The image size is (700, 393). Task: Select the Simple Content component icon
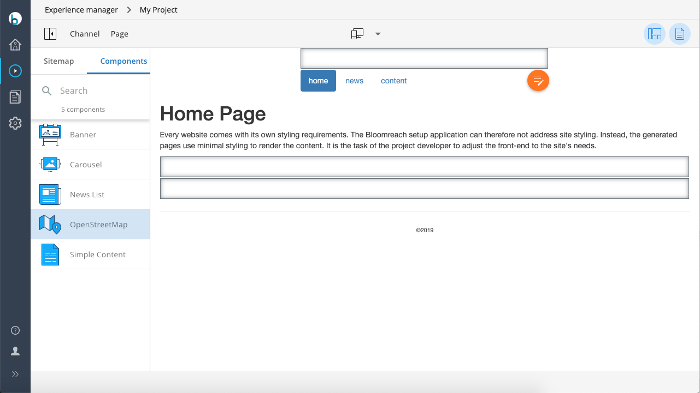tap(50, 255)
